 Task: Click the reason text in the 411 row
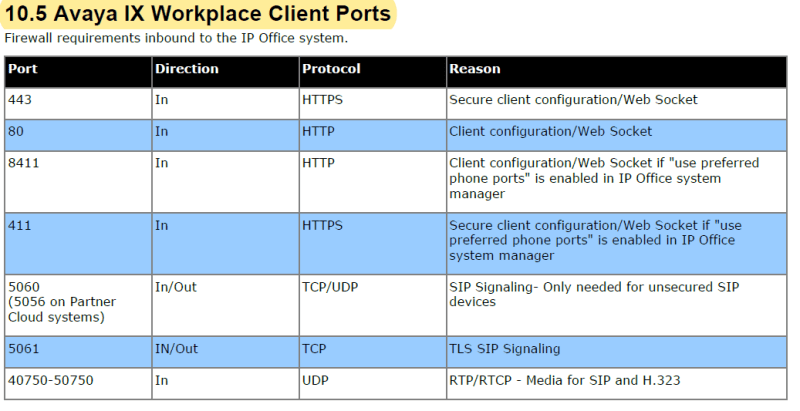click(x=595, y=240)
